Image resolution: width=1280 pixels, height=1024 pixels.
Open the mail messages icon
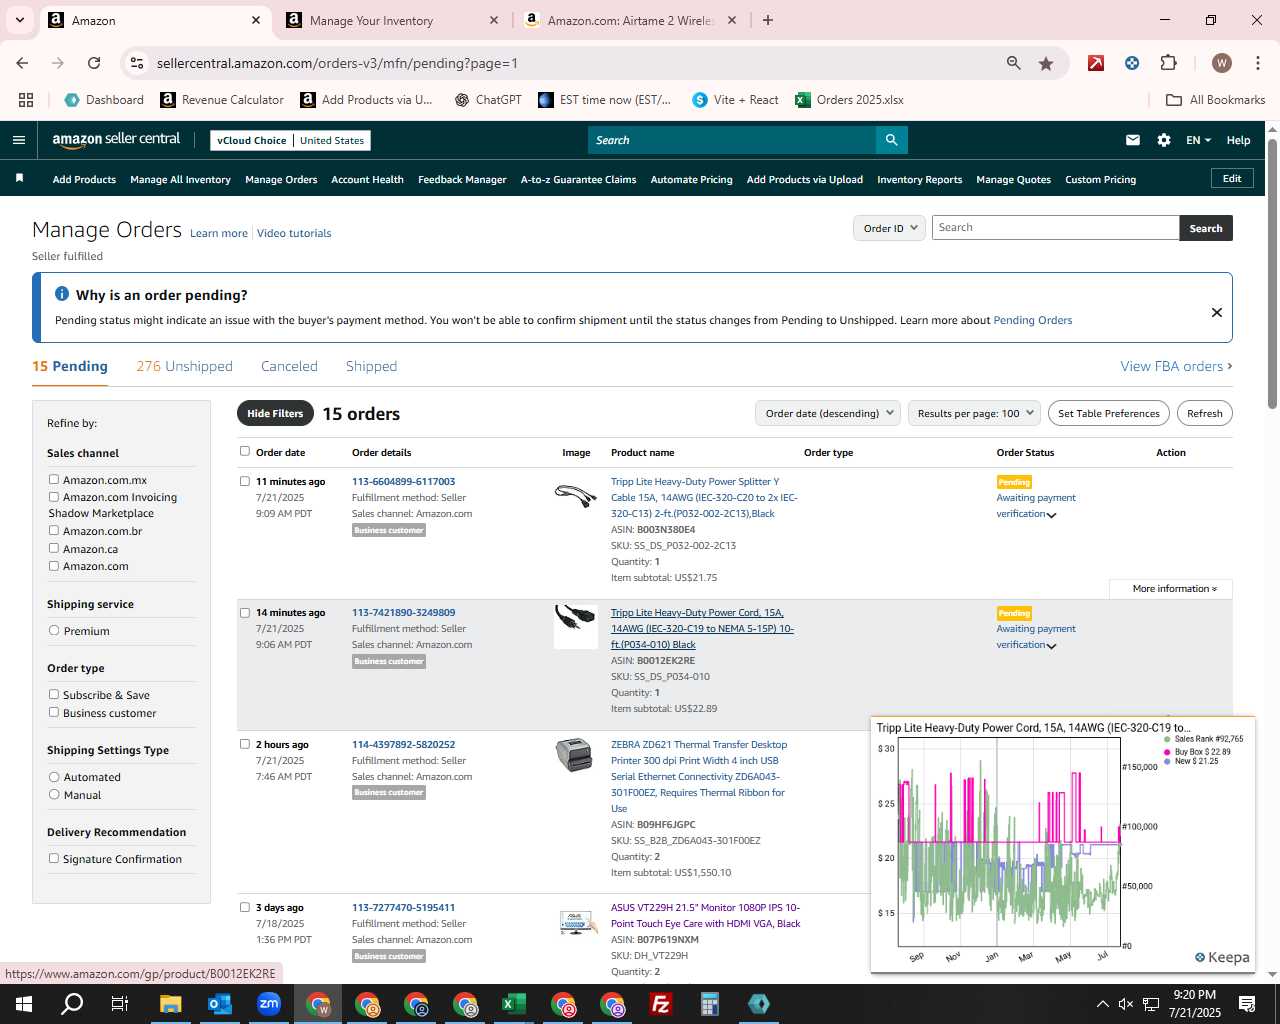point(1133,140)
